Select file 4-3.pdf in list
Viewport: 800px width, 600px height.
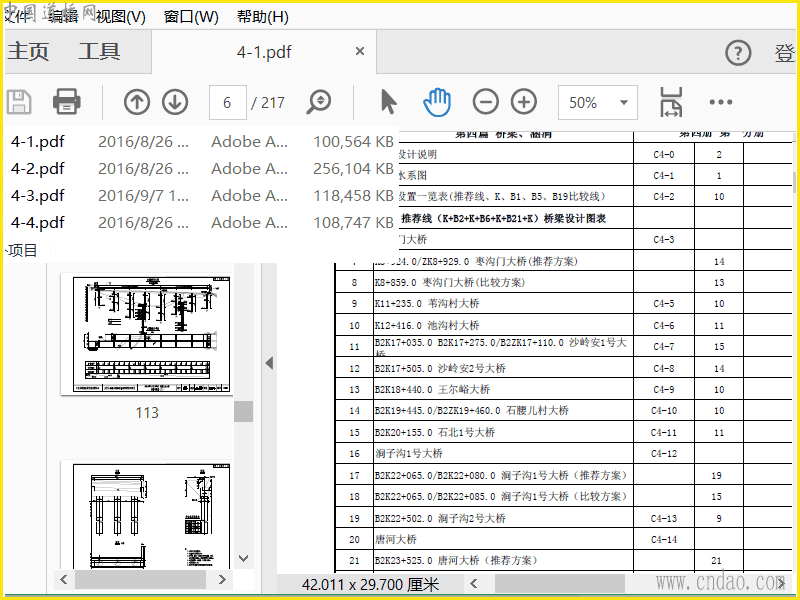pos(38,195)
